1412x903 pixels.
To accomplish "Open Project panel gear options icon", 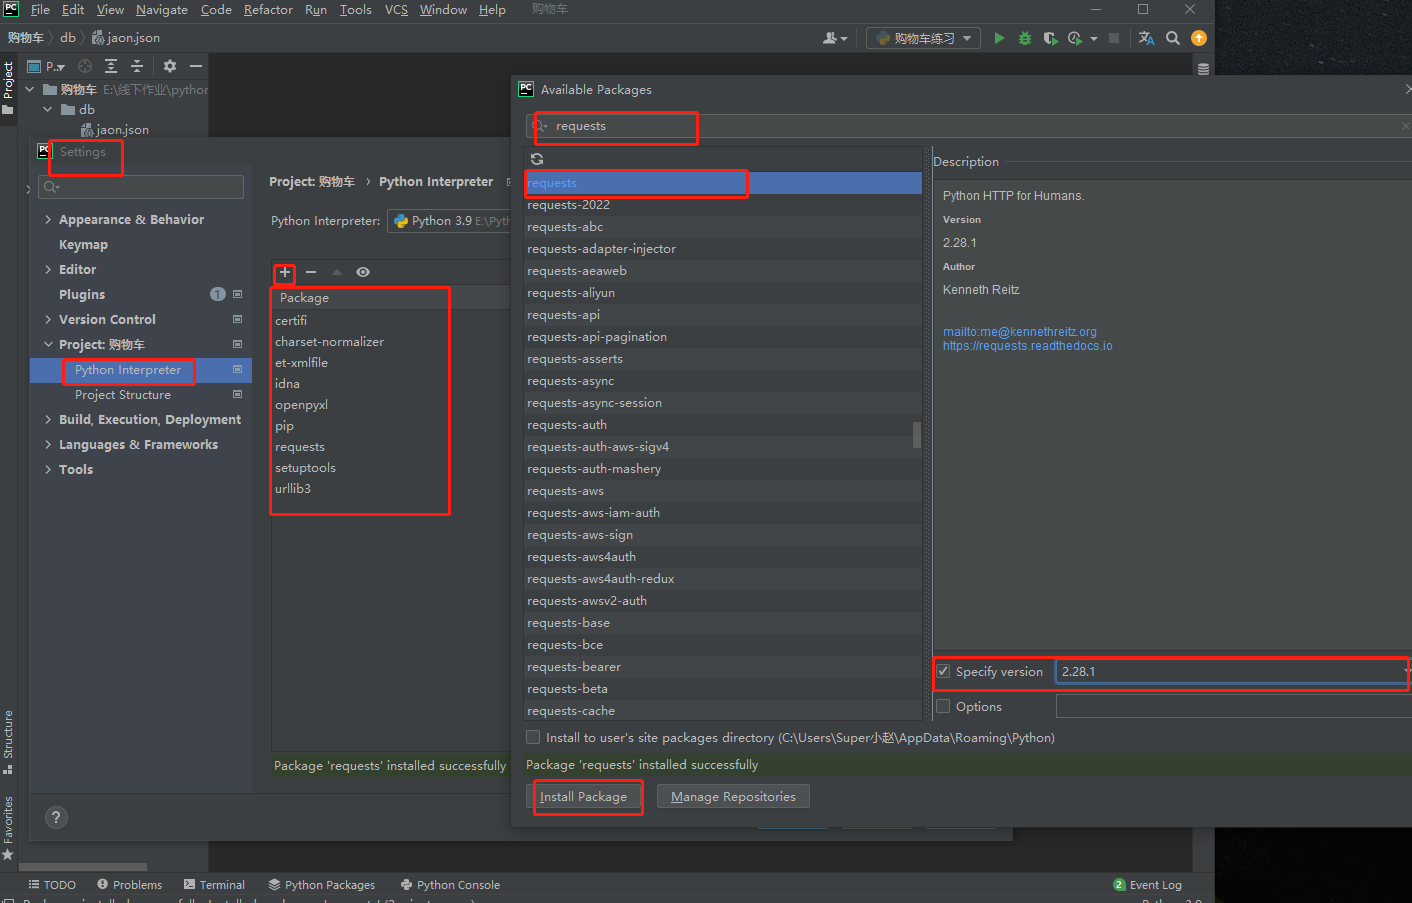I will 170,66.
